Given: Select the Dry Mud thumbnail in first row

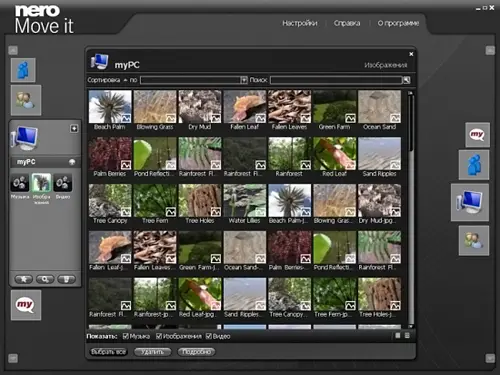Looking at the screenshot, I should click(x=200, y=107).
